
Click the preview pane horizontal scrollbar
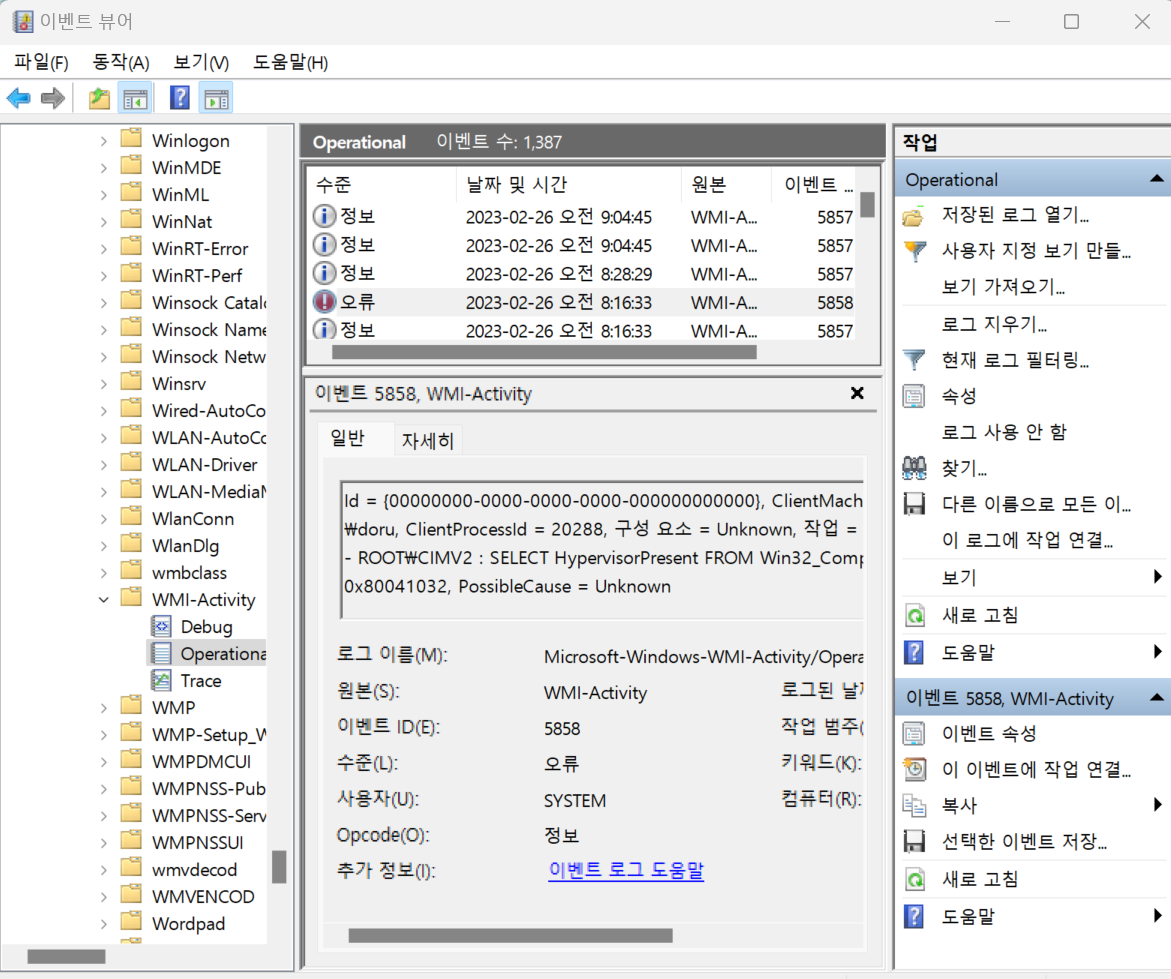(510, 936)
